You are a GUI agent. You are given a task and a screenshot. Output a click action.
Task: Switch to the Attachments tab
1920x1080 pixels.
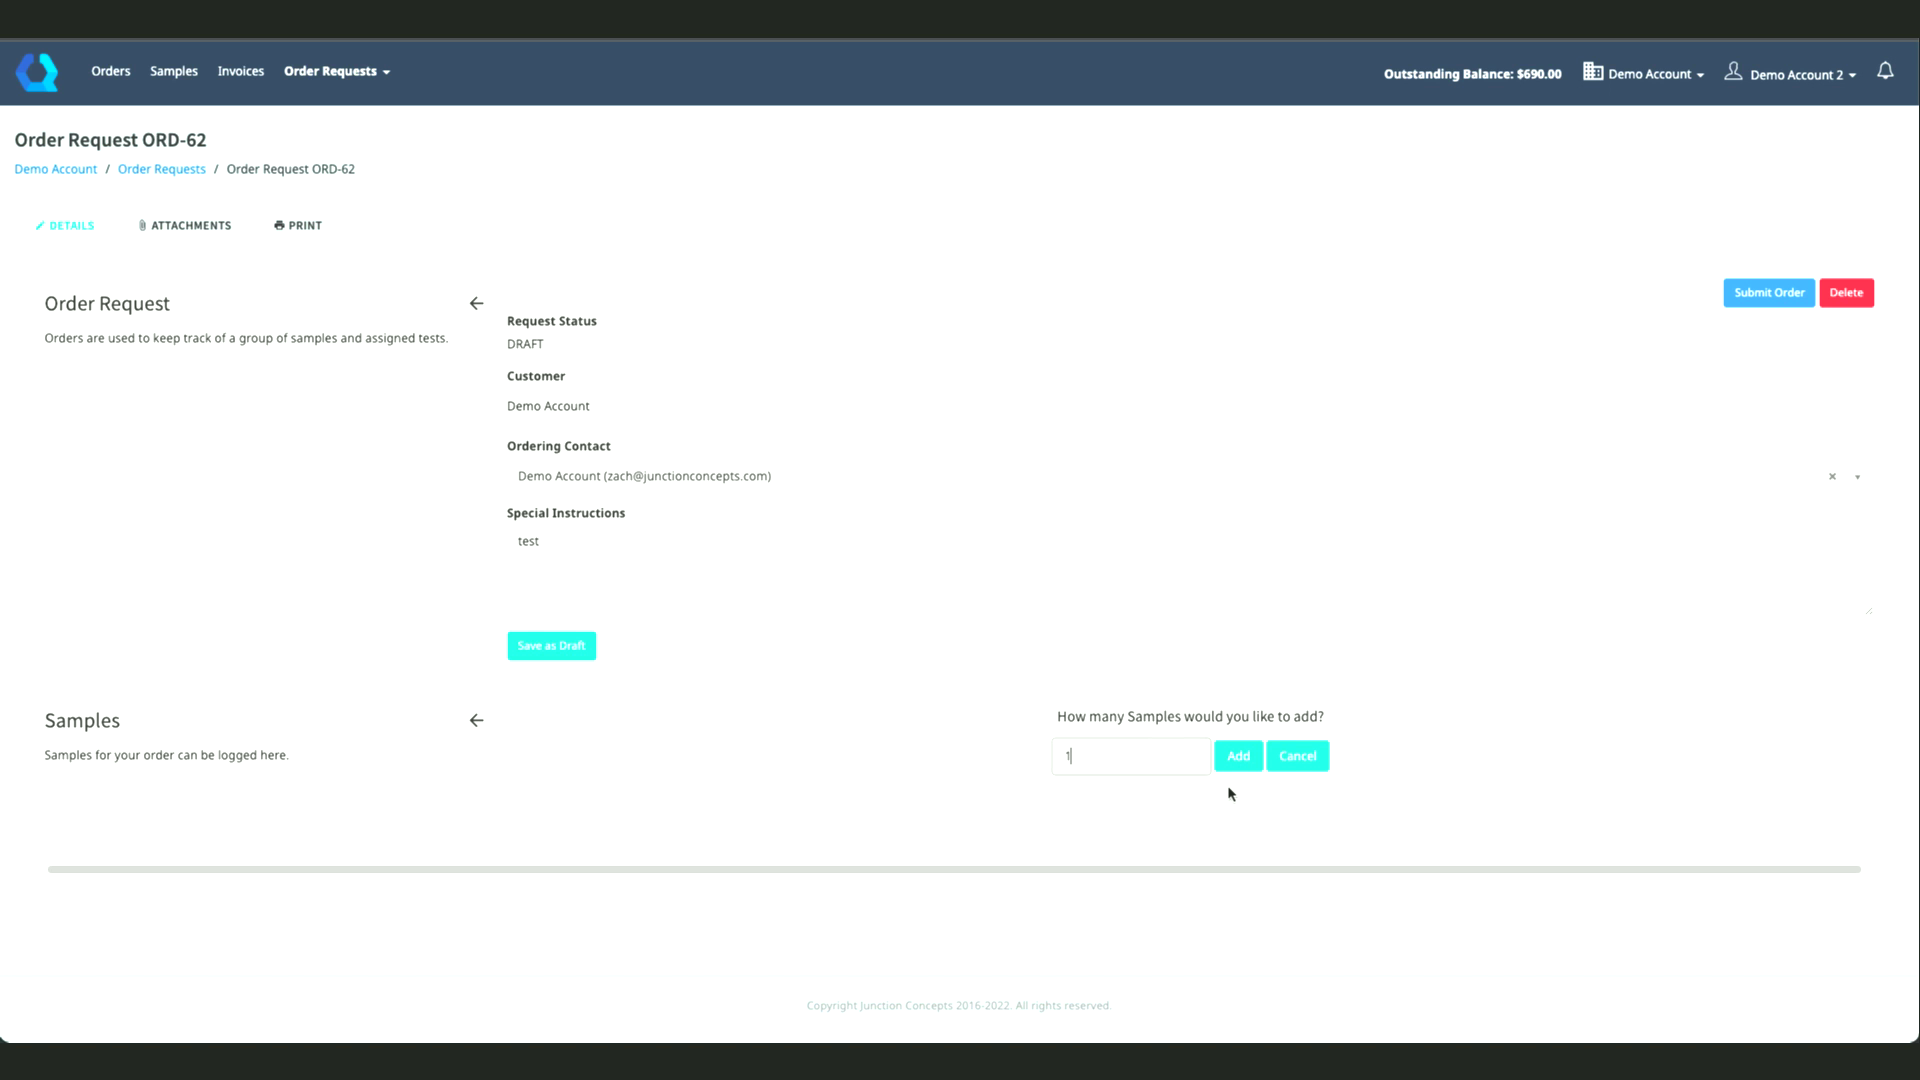coord(185,226)
